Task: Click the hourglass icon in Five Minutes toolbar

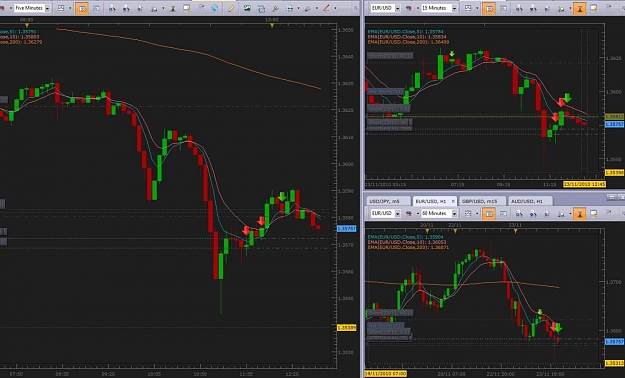Action: click(173, 9)
